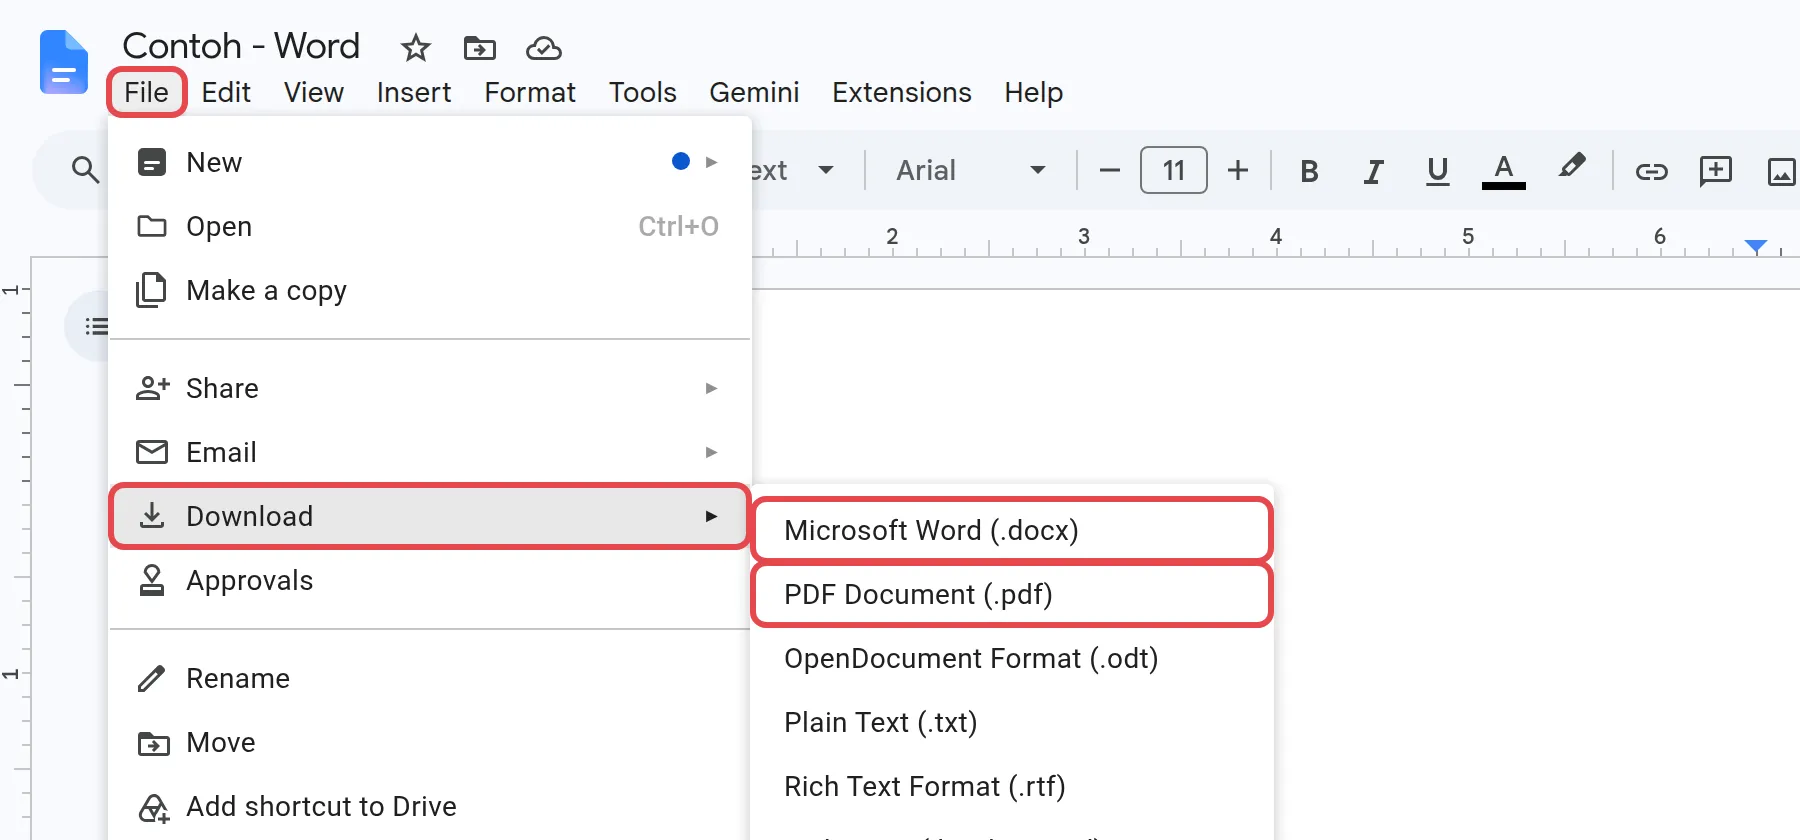Click the Email envelope icon

[152, 452]
